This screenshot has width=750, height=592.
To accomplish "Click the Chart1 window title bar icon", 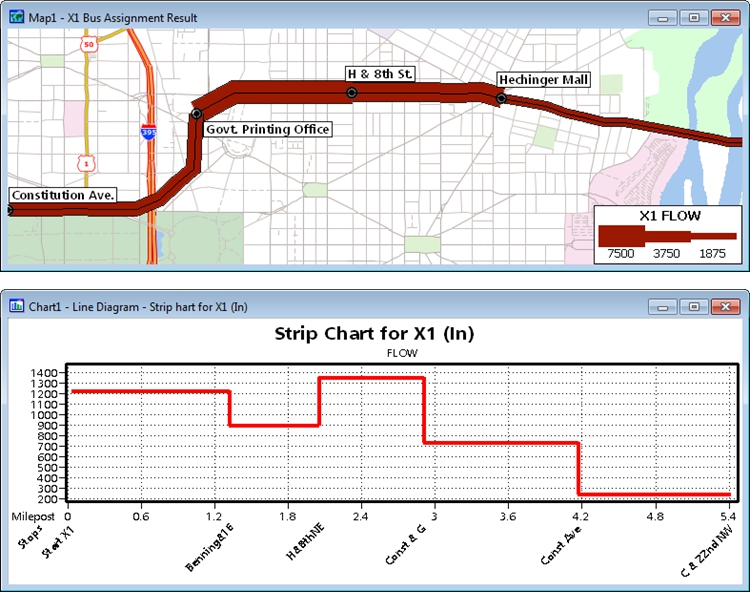I will (x=16, y=305).
